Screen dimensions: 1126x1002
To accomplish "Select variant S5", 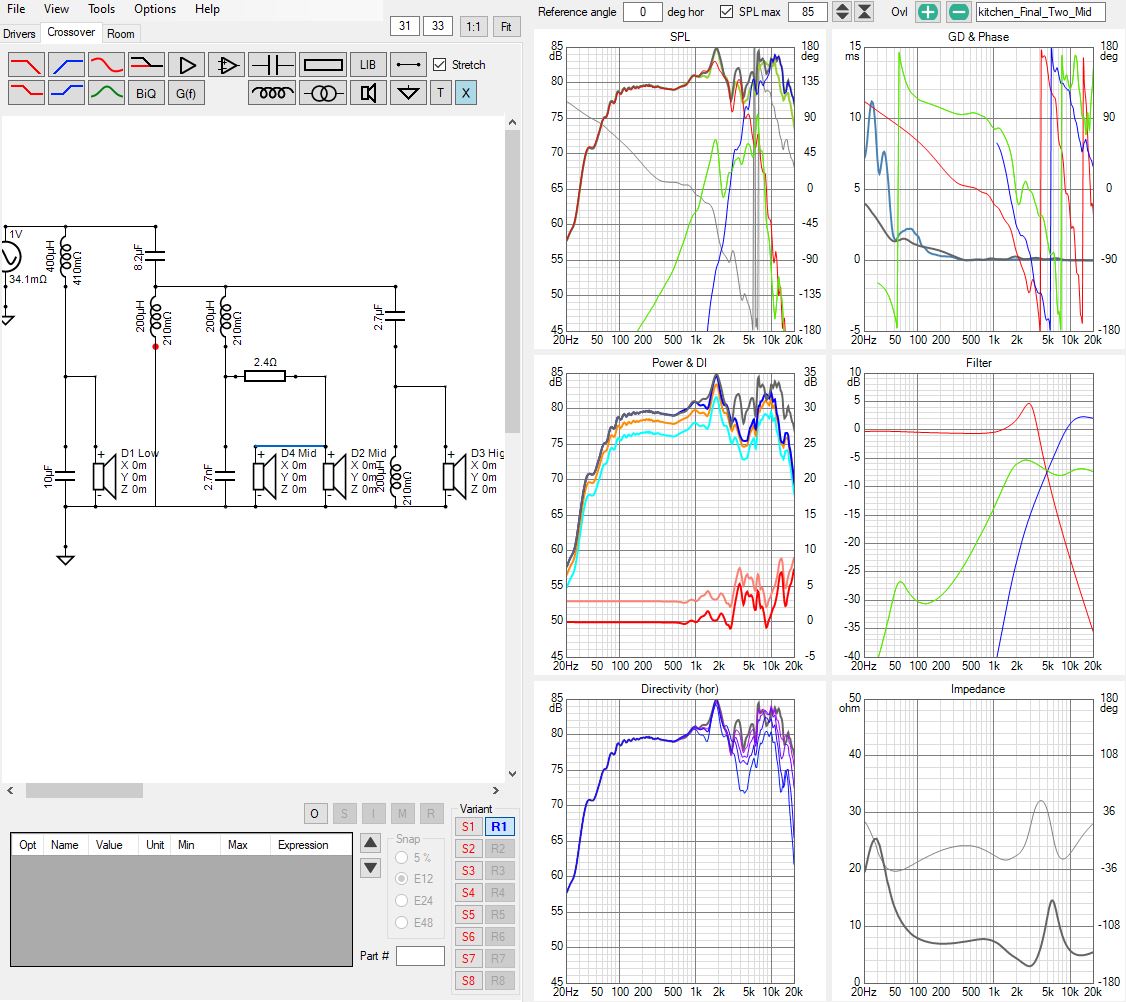I will point(468,914).
